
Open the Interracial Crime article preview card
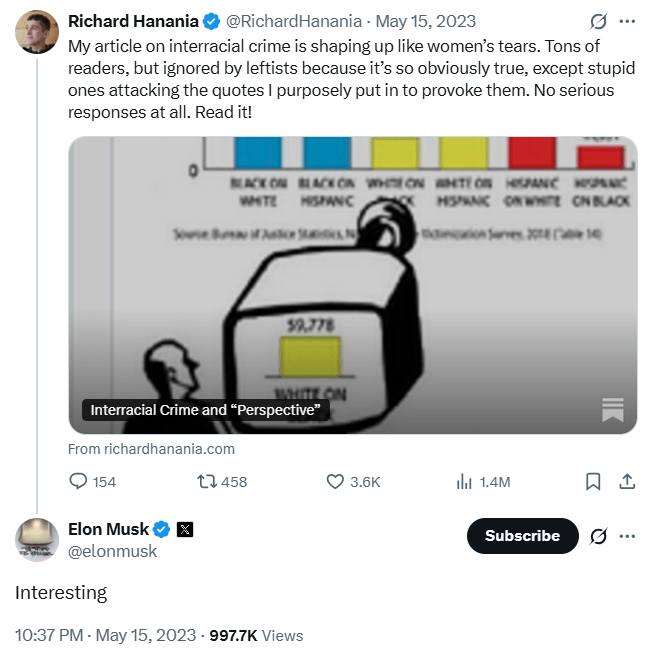click(352, 285)
